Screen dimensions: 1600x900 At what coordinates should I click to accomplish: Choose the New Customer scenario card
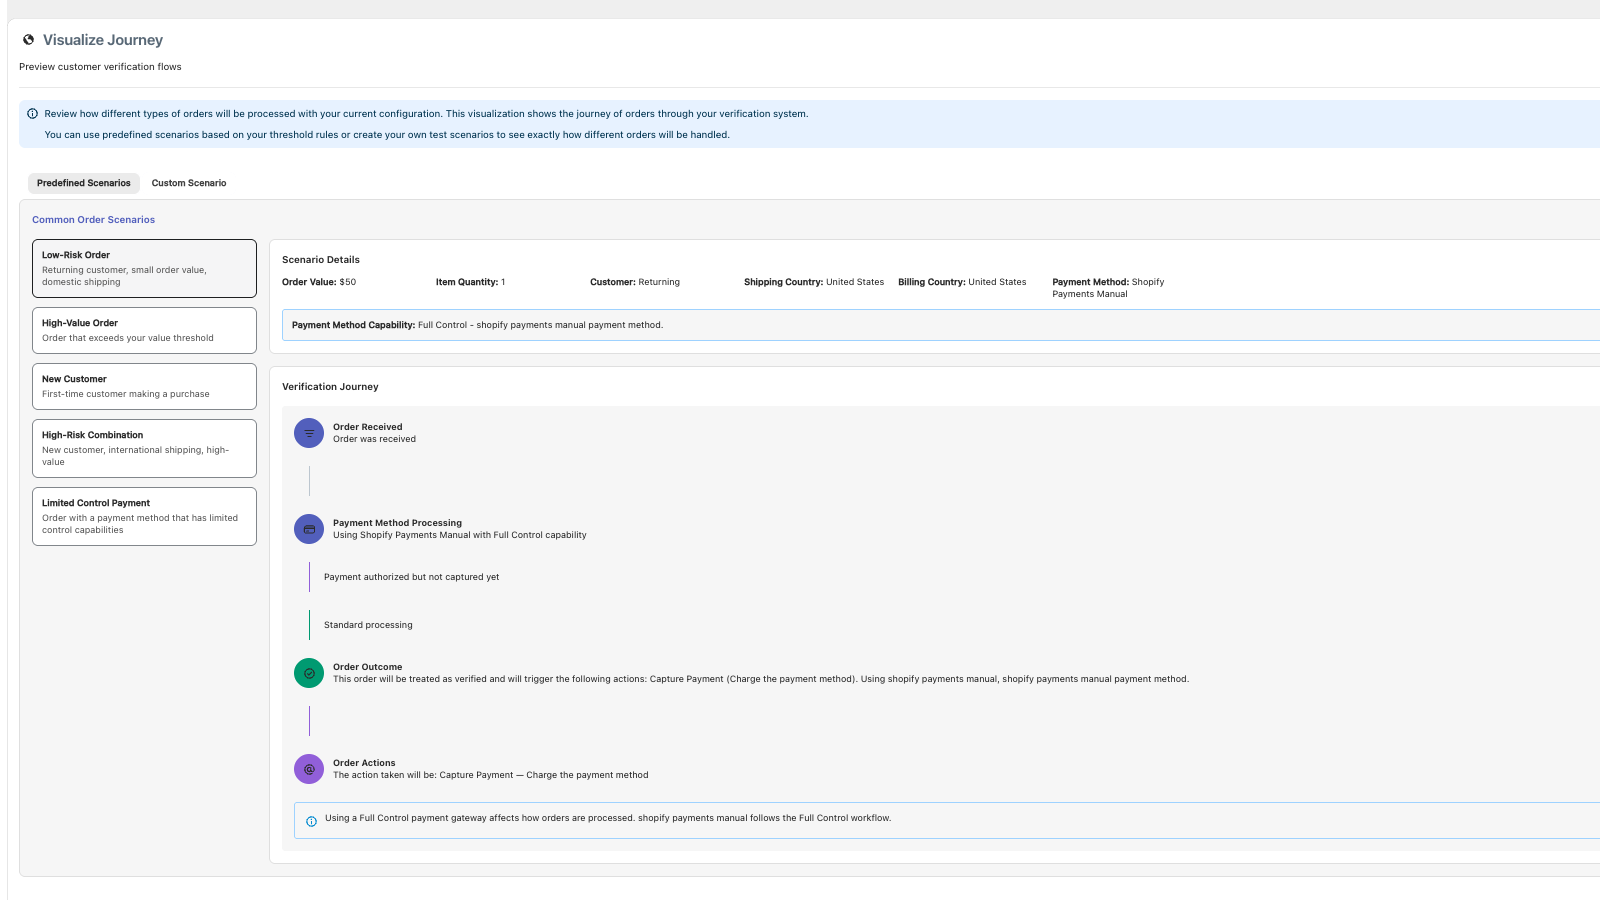click(x=144, y=386)
